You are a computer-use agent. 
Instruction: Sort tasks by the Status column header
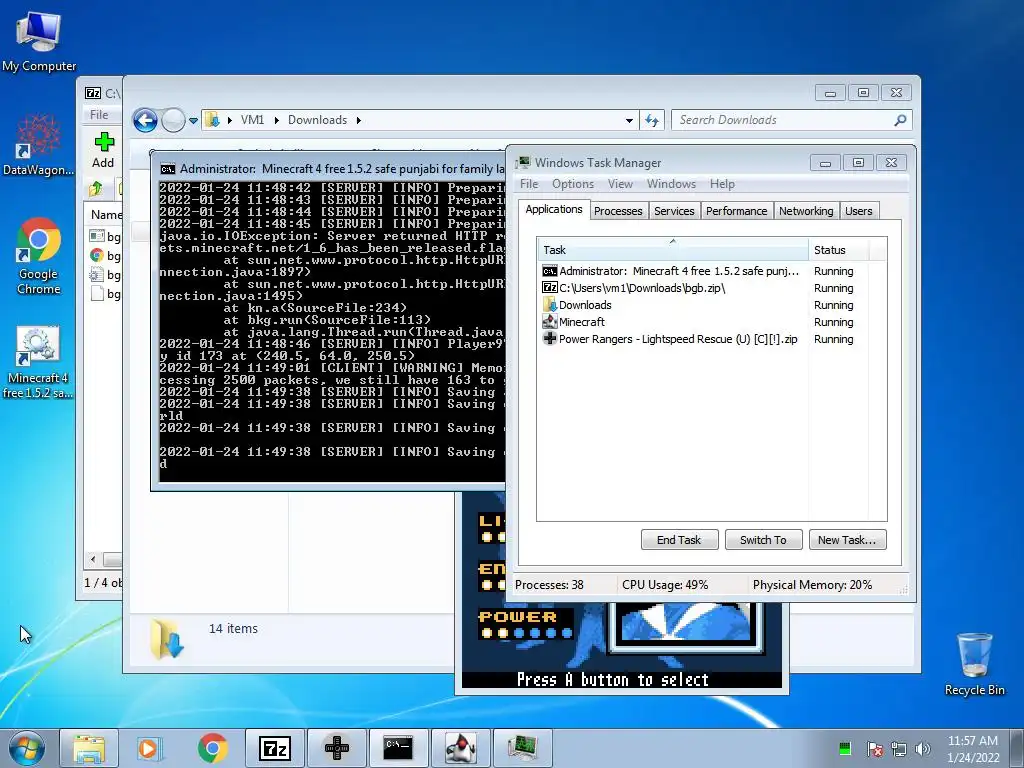tap(838, 249)
